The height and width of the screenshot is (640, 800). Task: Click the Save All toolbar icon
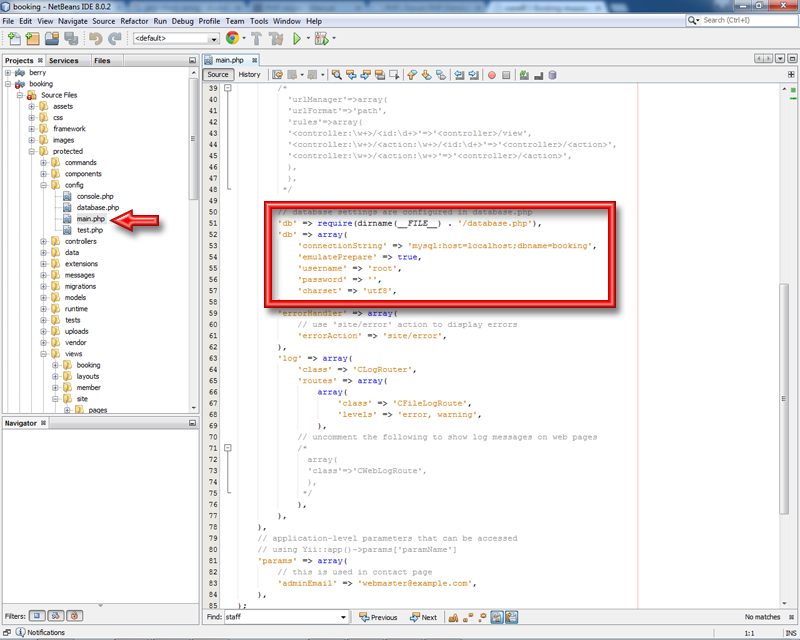71,38
